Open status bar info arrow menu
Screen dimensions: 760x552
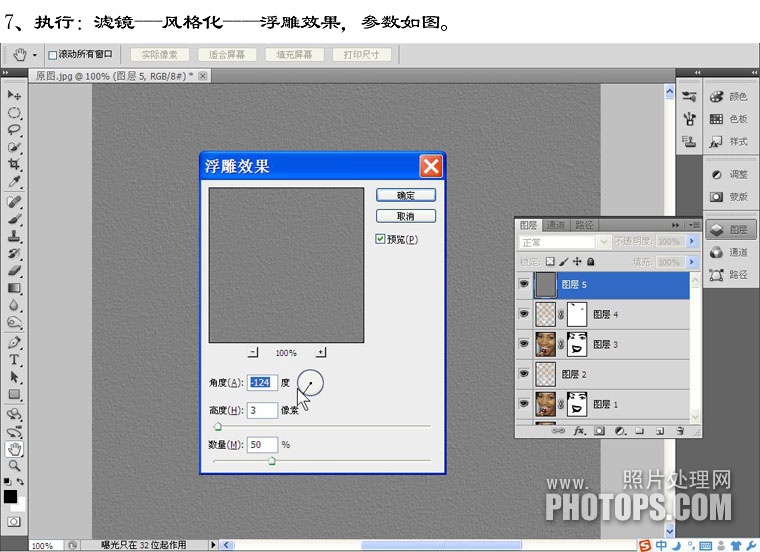tap(213, 545)
